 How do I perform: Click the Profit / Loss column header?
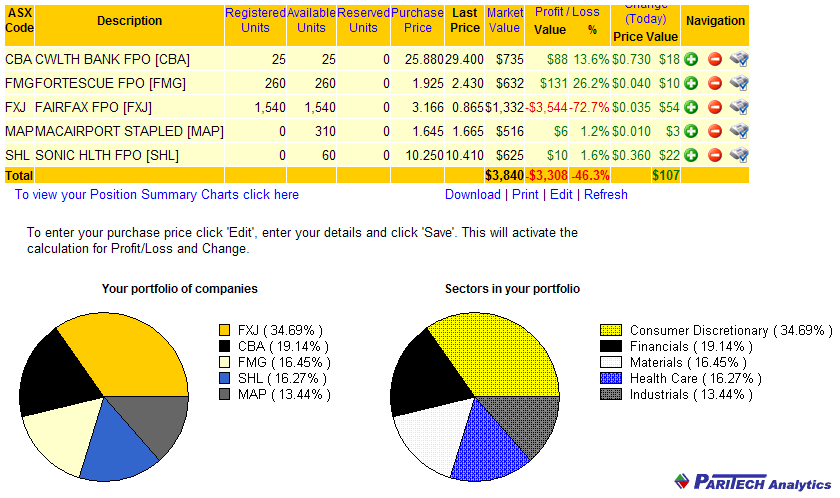tap(567, 12)
